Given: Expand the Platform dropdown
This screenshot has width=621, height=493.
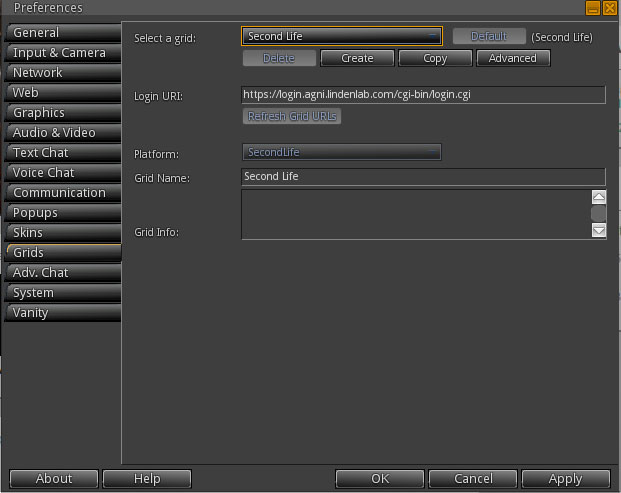Looking at the screenshot, I should coord(342,152).
